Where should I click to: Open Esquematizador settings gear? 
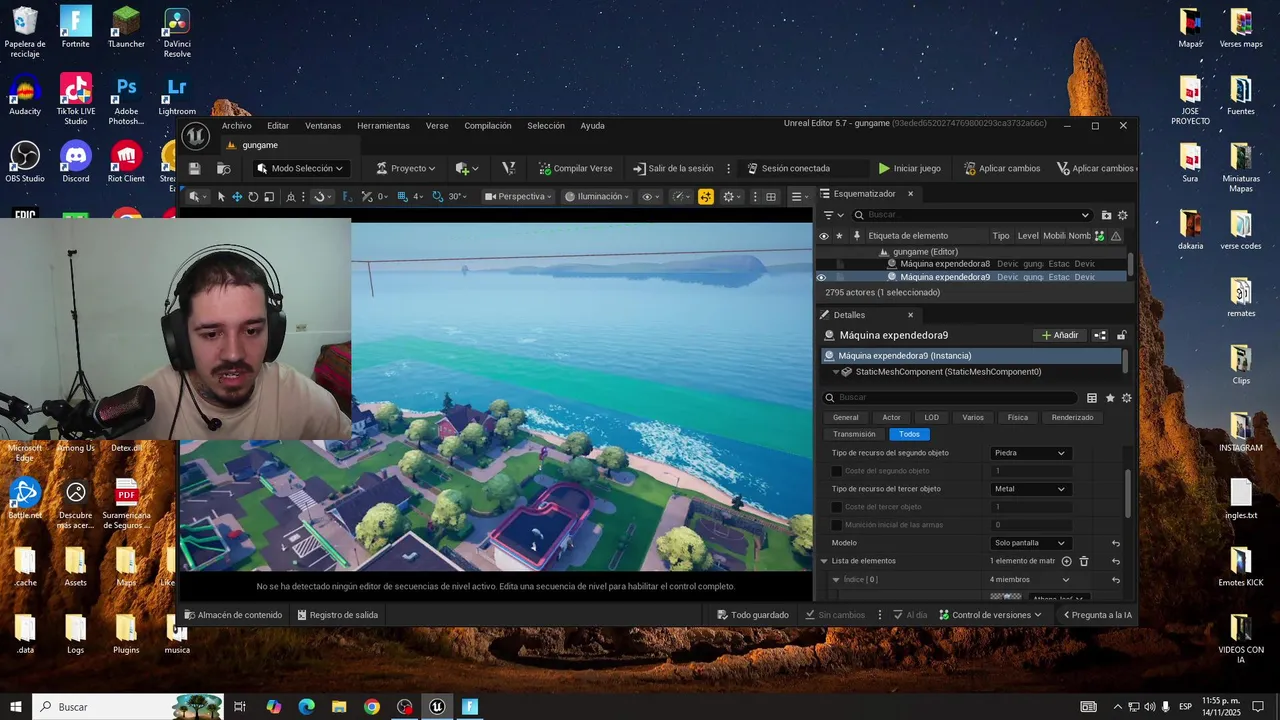1122,215
